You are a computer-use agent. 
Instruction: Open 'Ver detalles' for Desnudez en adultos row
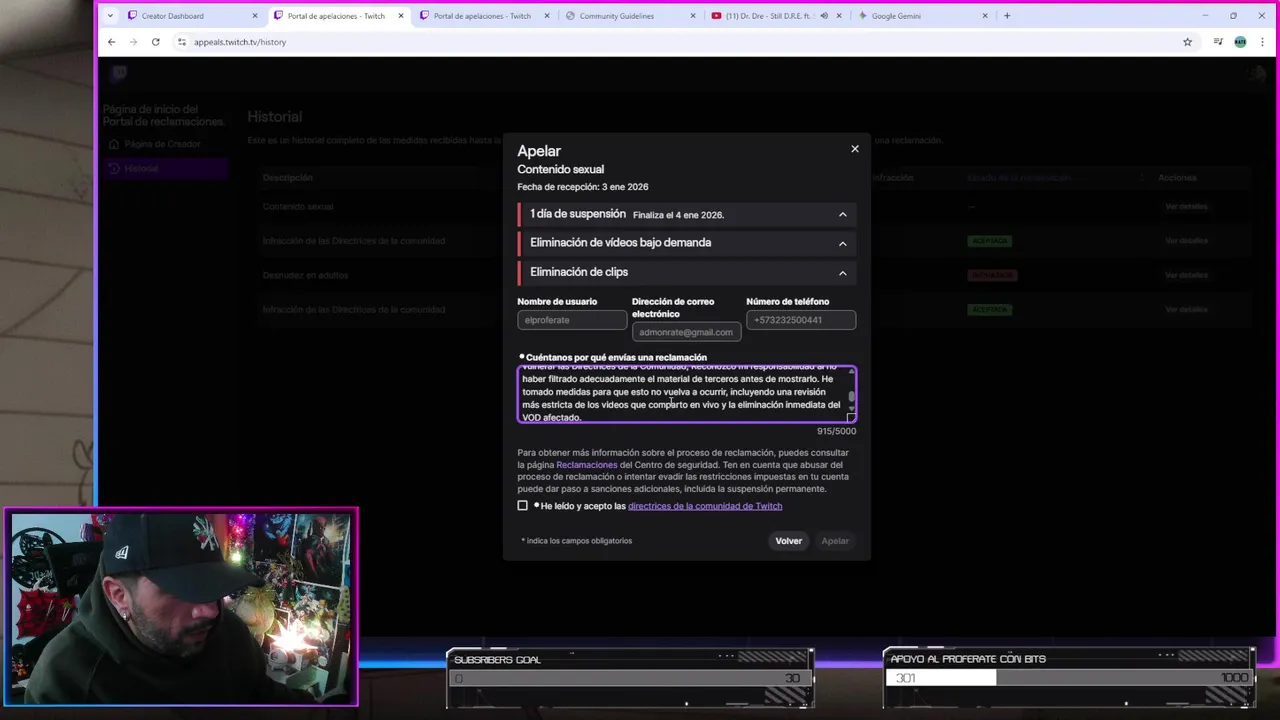1186,275
